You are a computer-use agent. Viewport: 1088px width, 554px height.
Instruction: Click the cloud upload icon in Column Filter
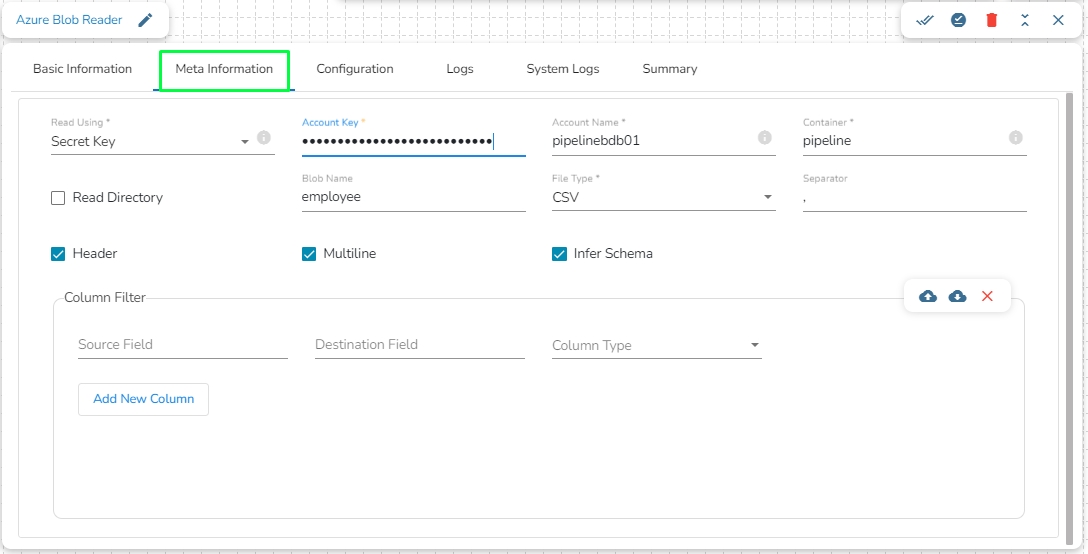928,296
